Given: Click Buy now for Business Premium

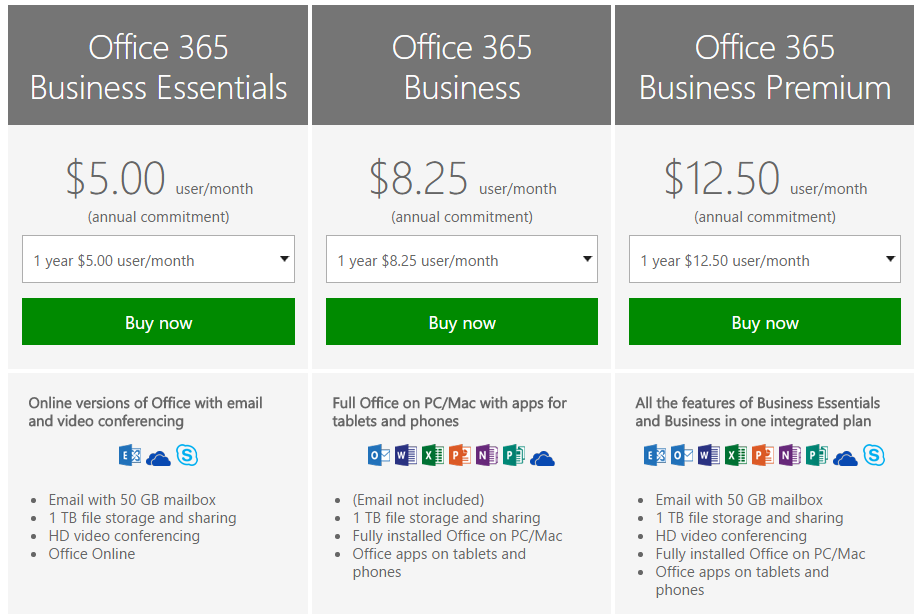Looking at the screenshot, I should tap(765, 321).
